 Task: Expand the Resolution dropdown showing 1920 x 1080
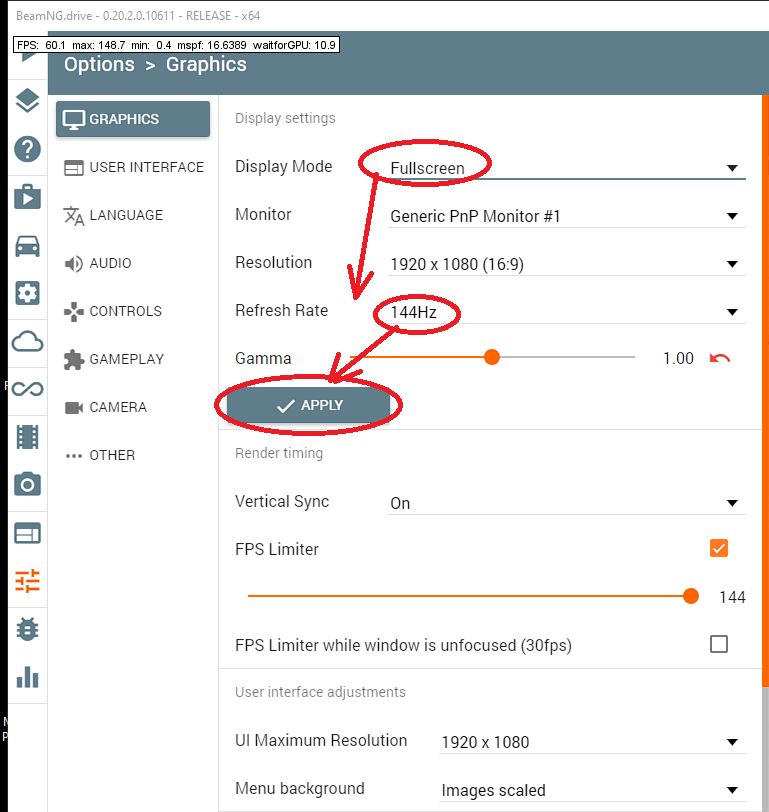[x=567, y=264]
